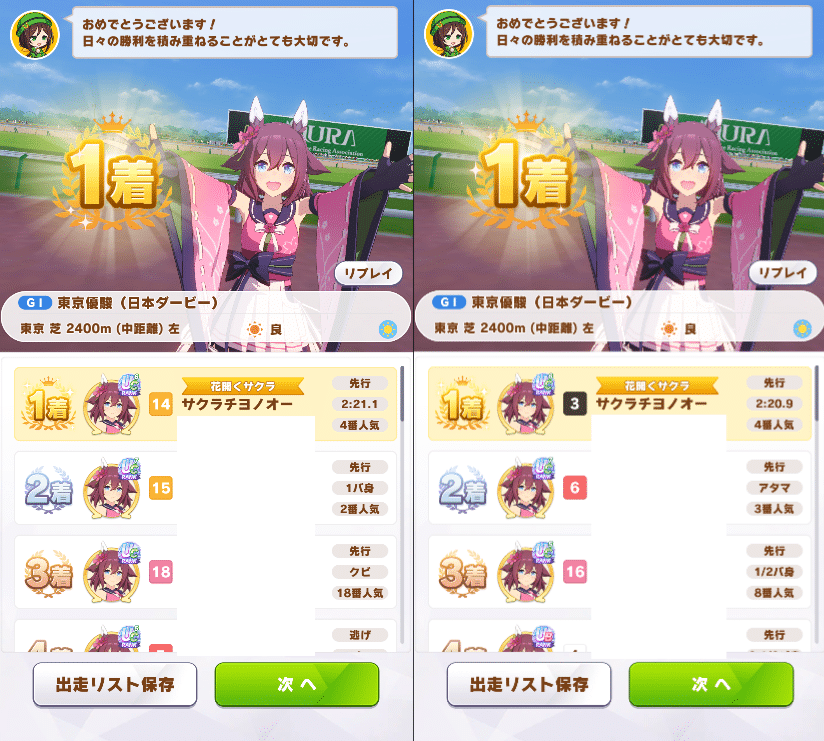Click the blue sun icon at the edge of the right info bar
824x741 pixels.
coord(802,329)
